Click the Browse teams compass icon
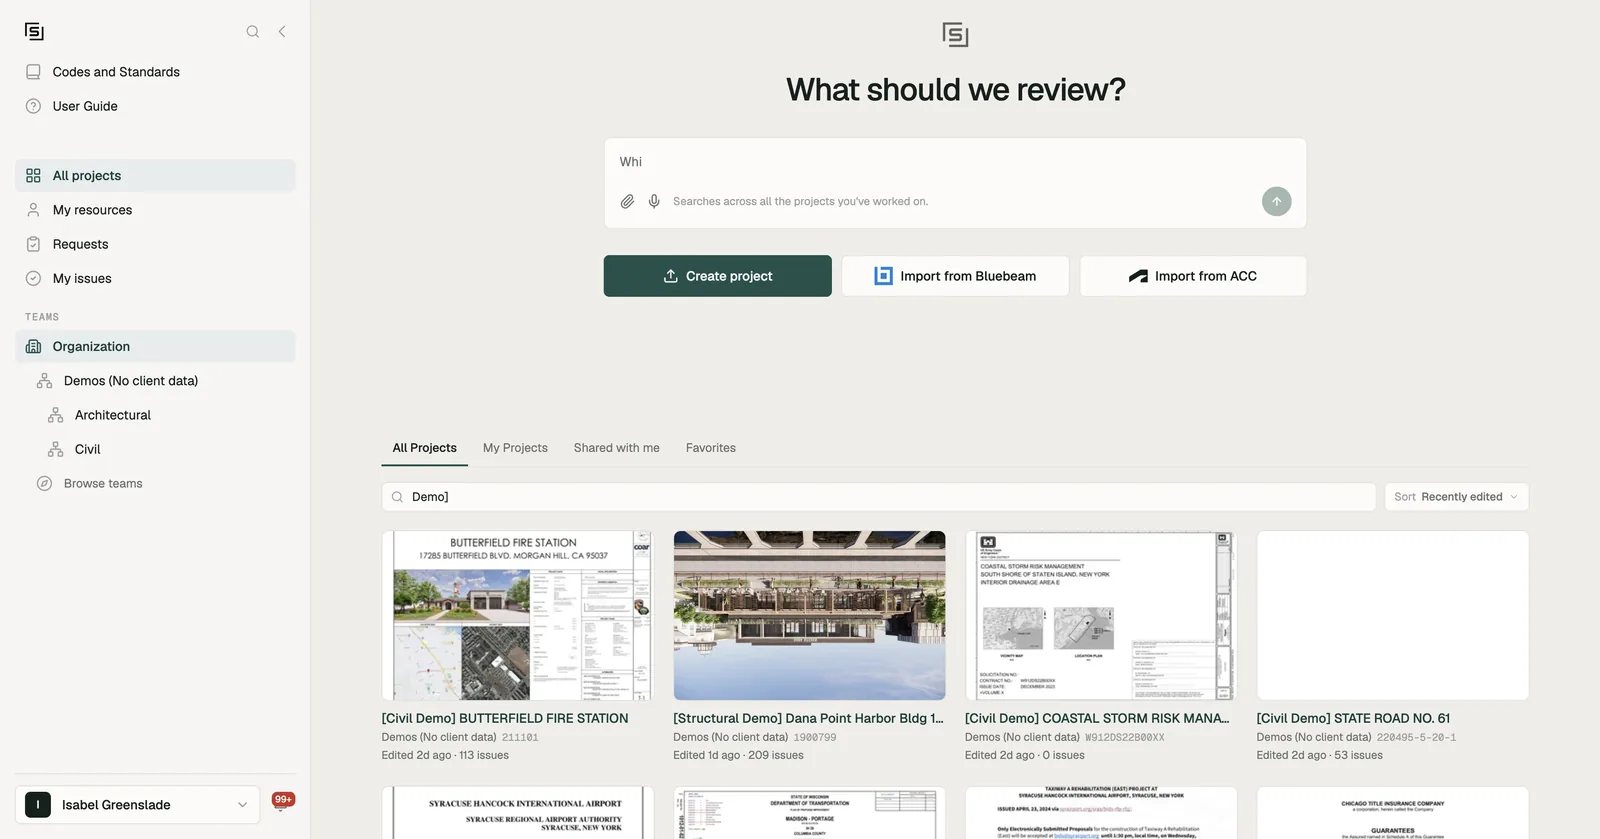1600x839 pixels. pos(44,484)
